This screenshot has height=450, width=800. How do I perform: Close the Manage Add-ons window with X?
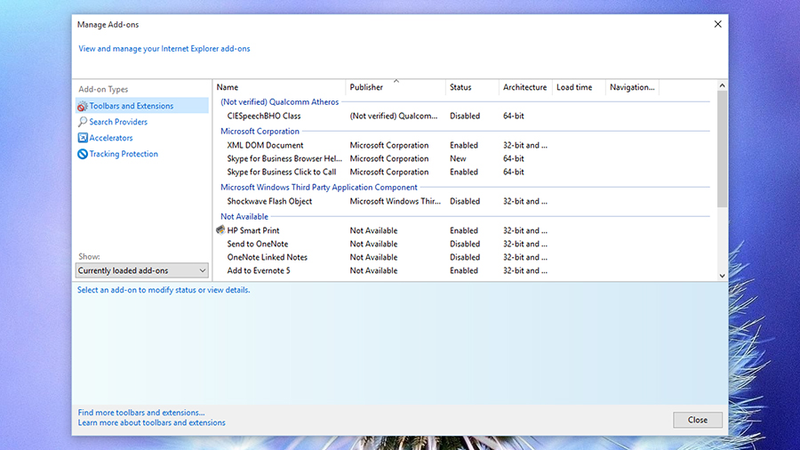click(717, 24)
